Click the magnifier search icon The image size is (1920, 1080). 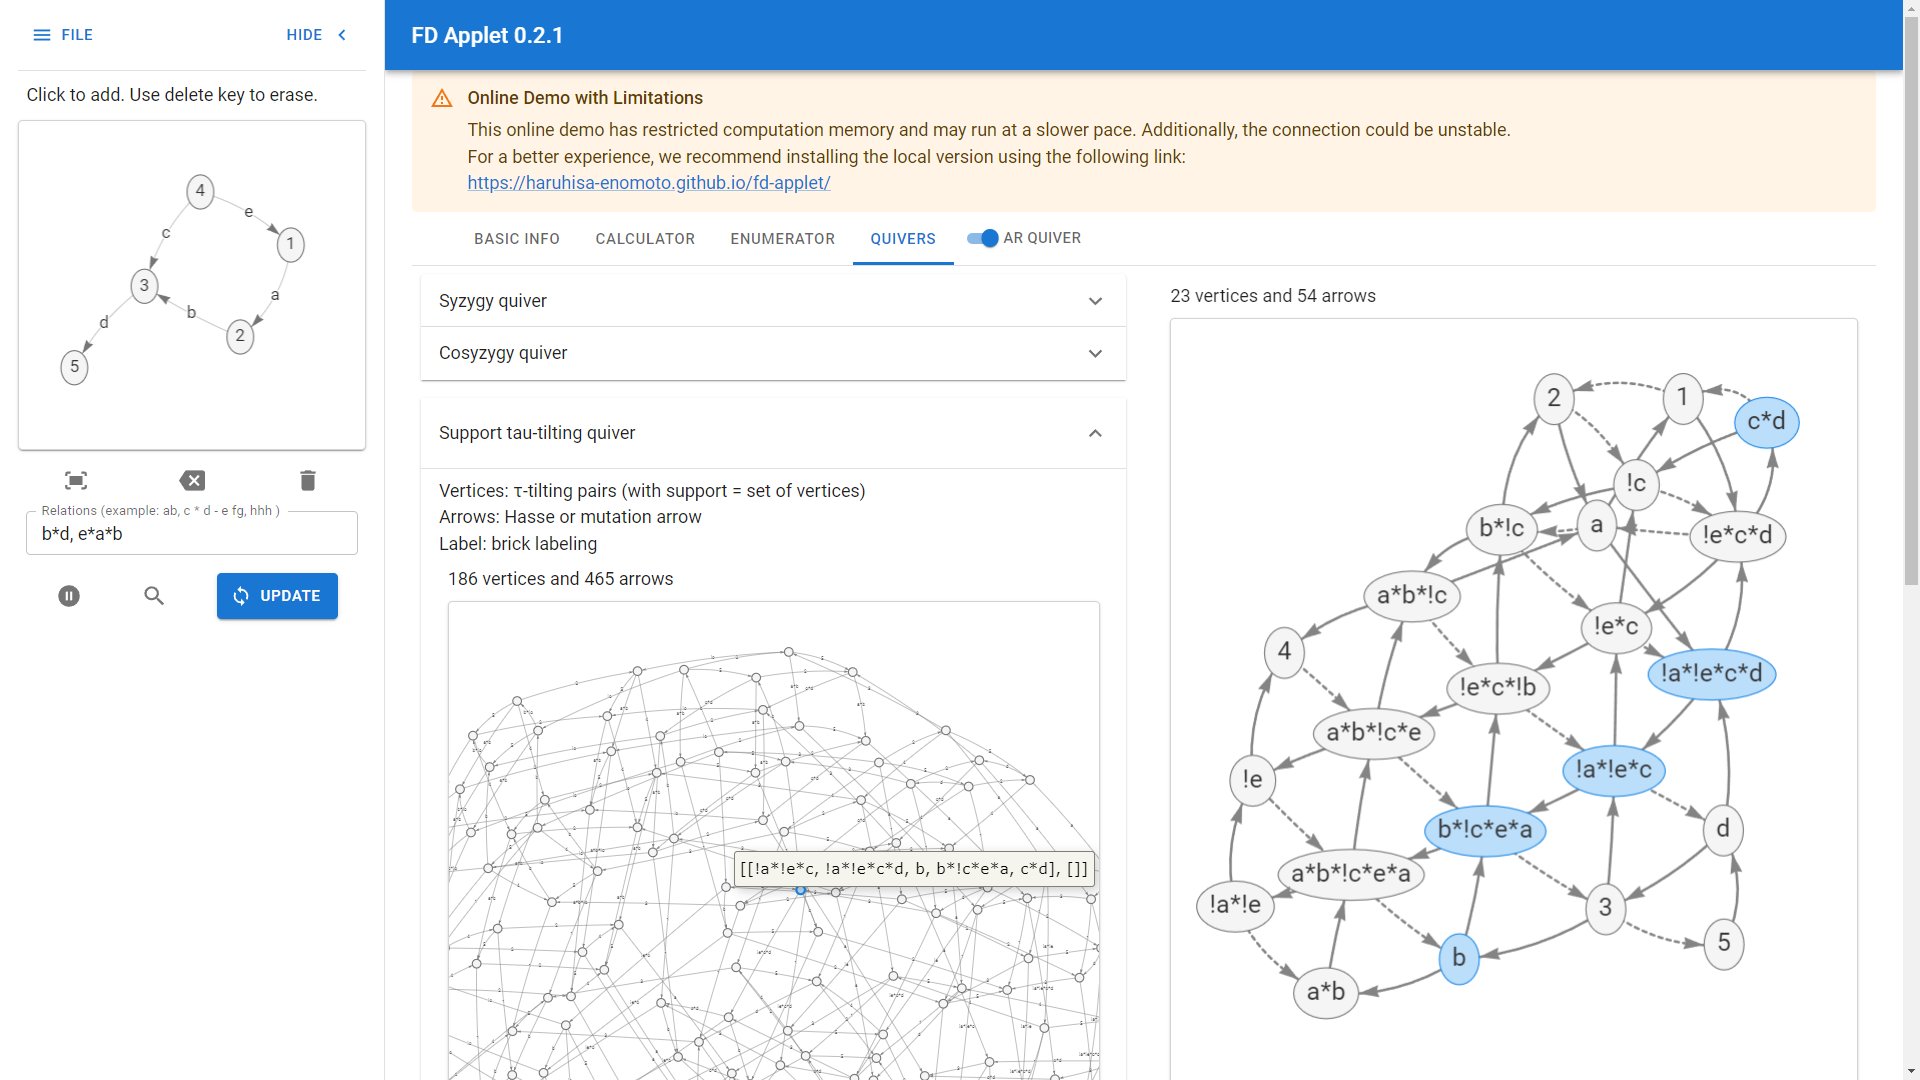click(x=154, y=596)
